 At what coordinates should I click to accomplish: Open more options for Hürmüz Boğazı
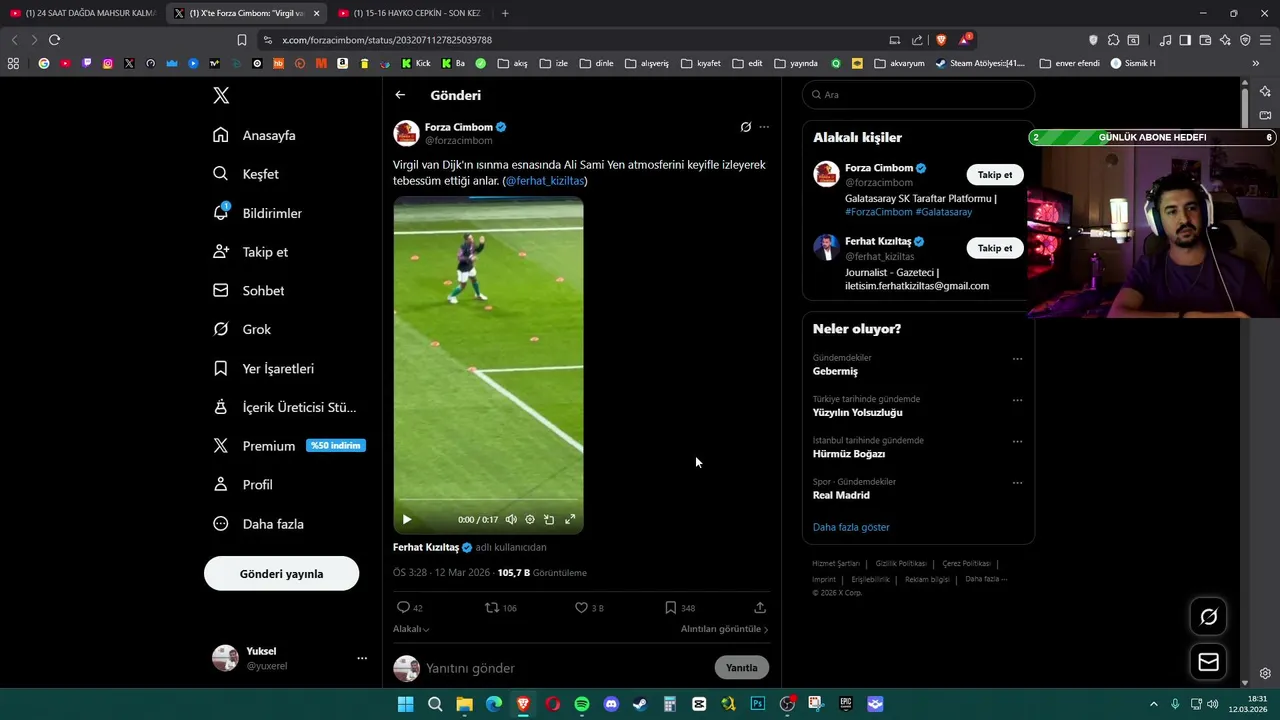pyautogui.click(x=1017, y=441)
